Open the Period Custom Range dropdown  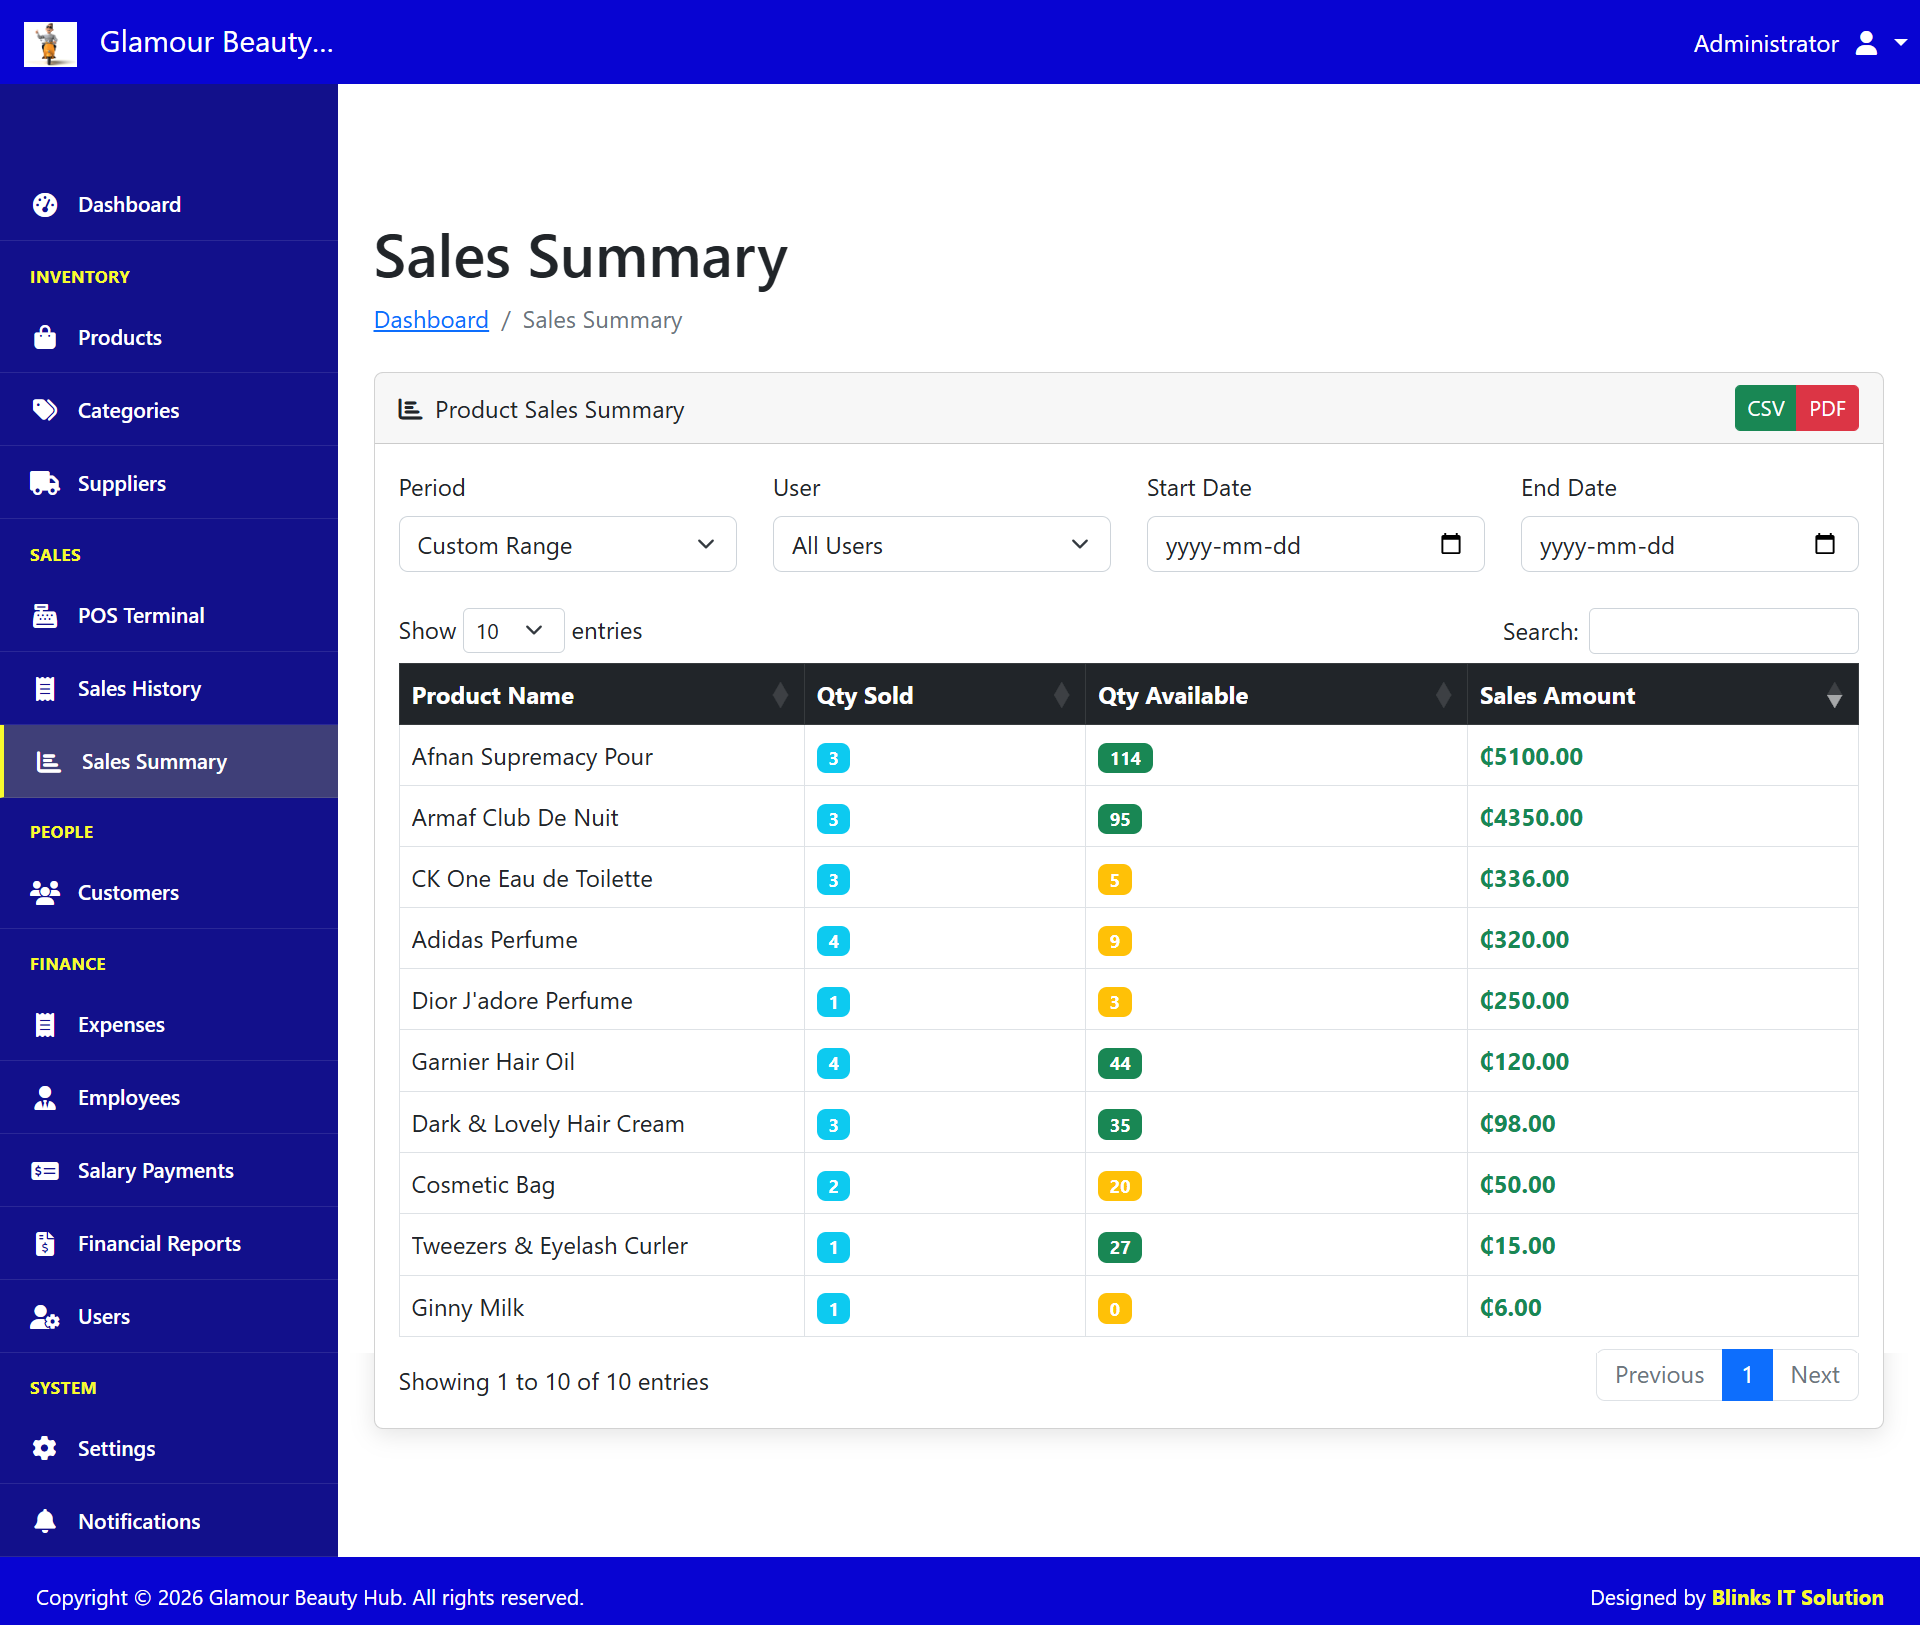(568, 545)
